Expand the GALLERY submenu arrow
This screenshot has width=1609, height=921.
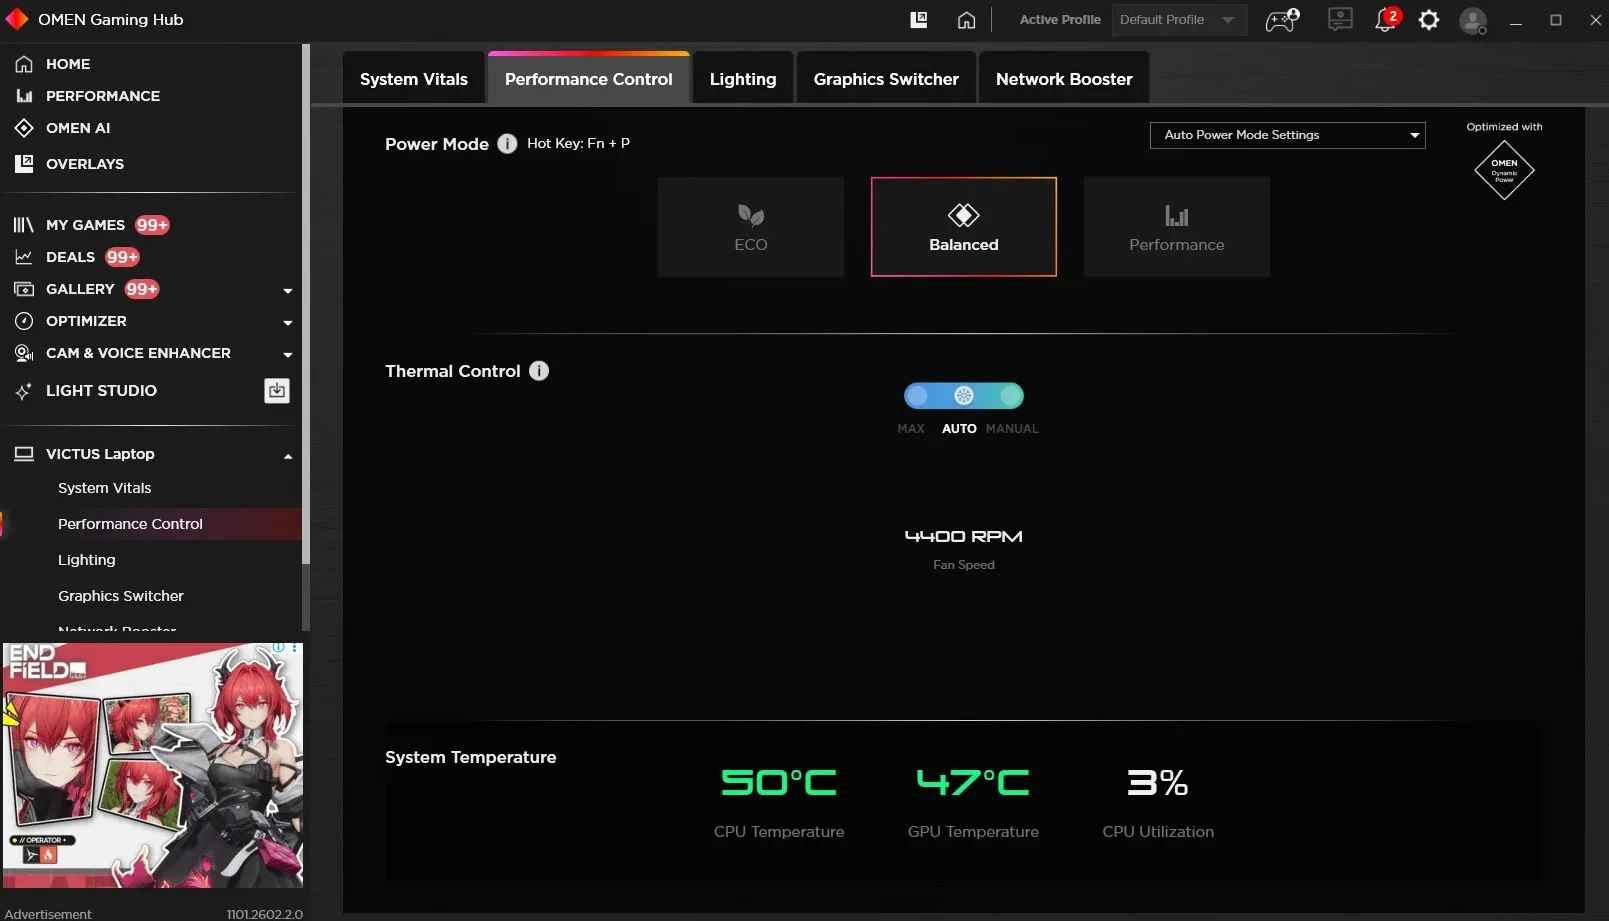[288, 291]
